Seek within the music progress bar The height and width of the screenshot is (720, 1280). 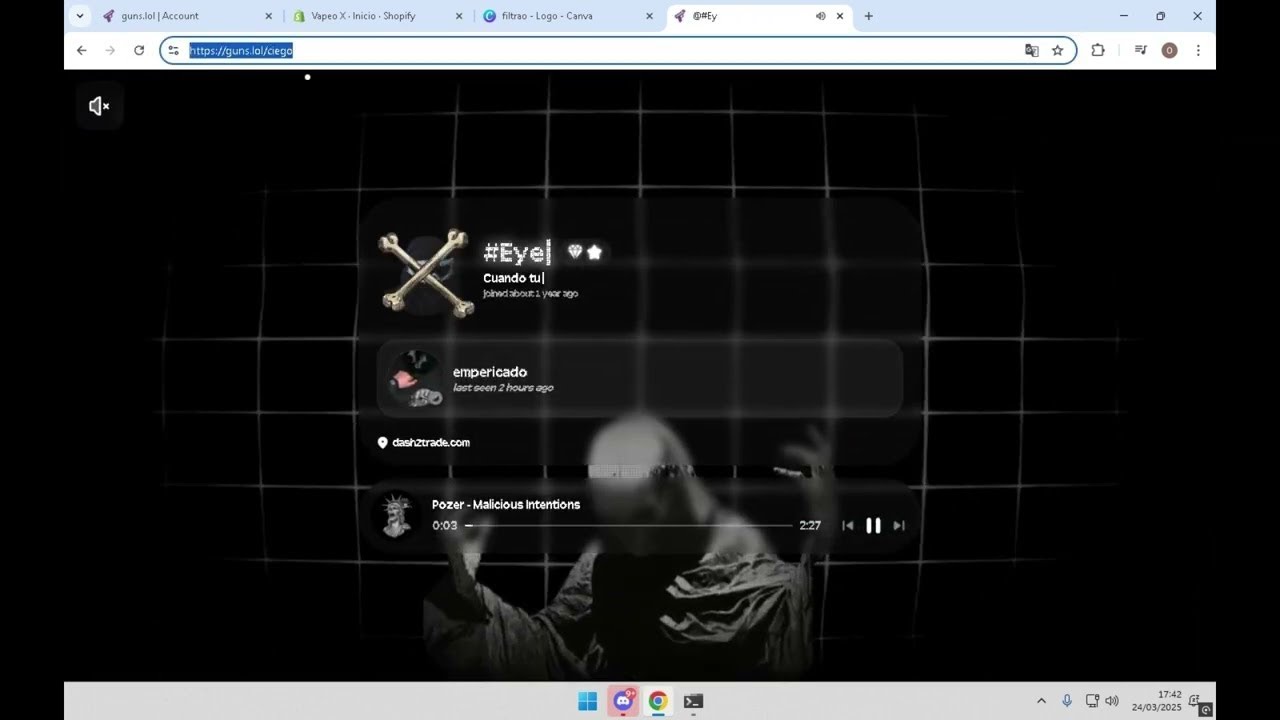(x=628, y=525)
